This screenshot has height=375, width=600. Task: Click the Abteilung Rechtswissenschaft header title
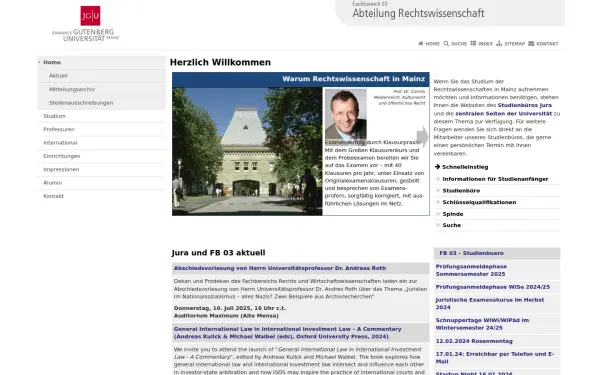418,13
